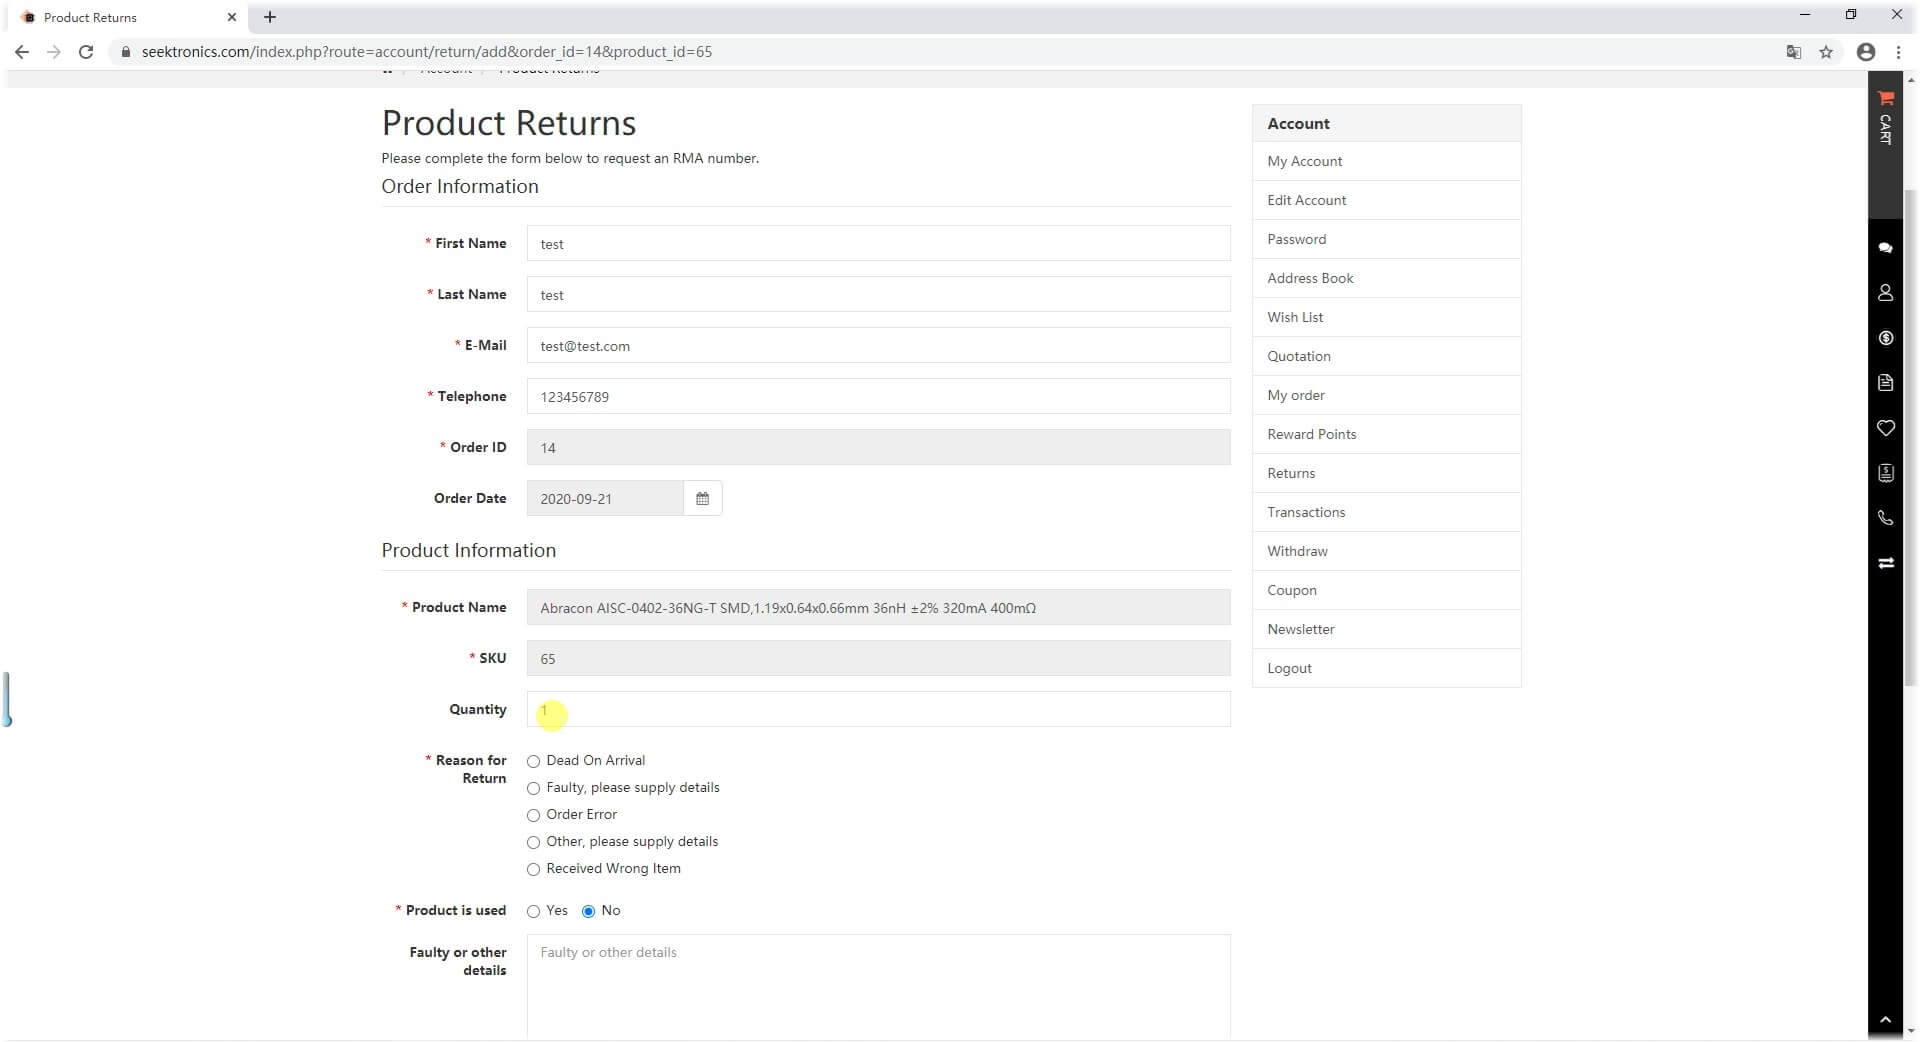Screen dimensions: 1920x1042
Task: Select Received Wrong Item reason
Action: 533,869
